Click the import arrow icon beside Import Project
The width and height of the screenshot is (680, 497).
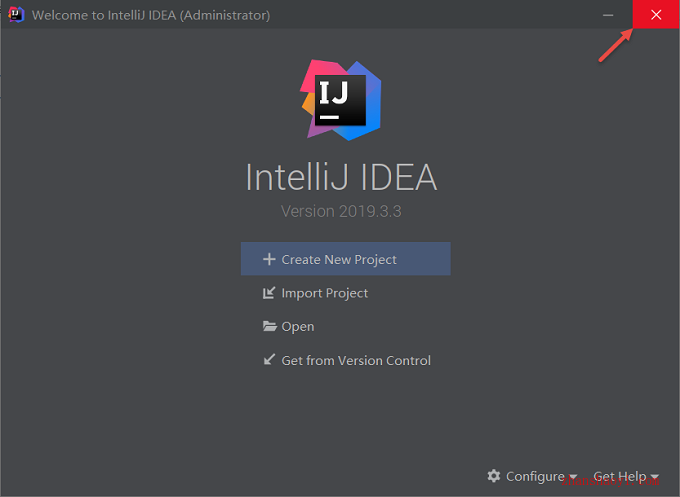click(x=269, y=293)
